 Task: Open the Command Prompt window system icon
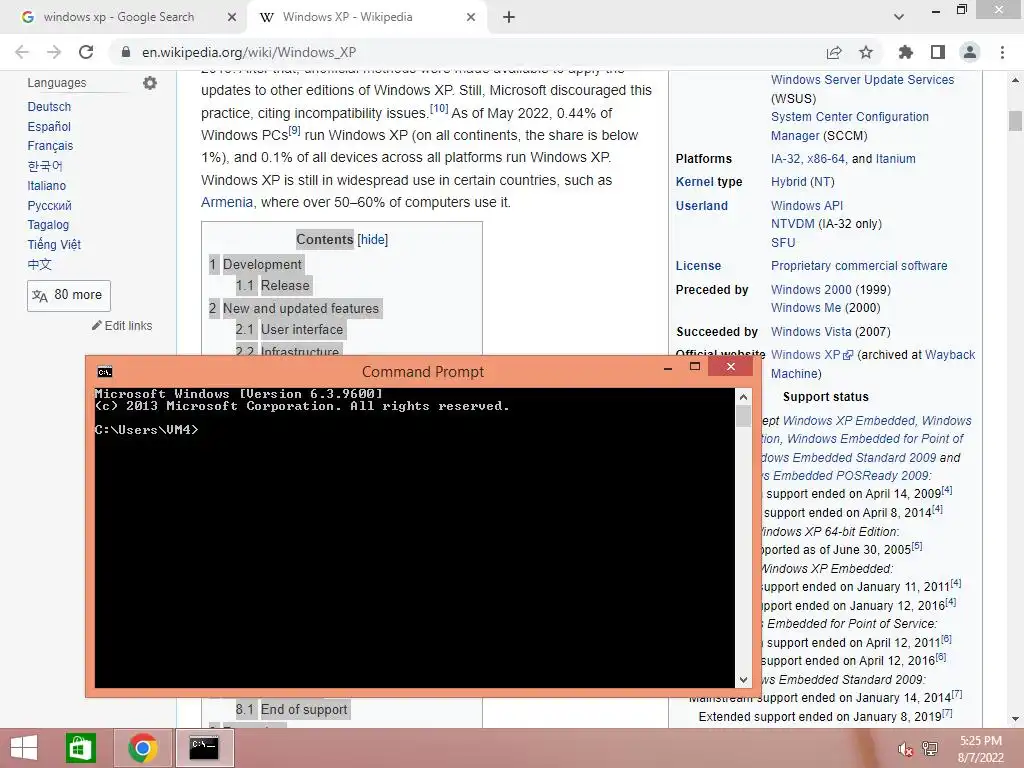[x=104, y=372]
